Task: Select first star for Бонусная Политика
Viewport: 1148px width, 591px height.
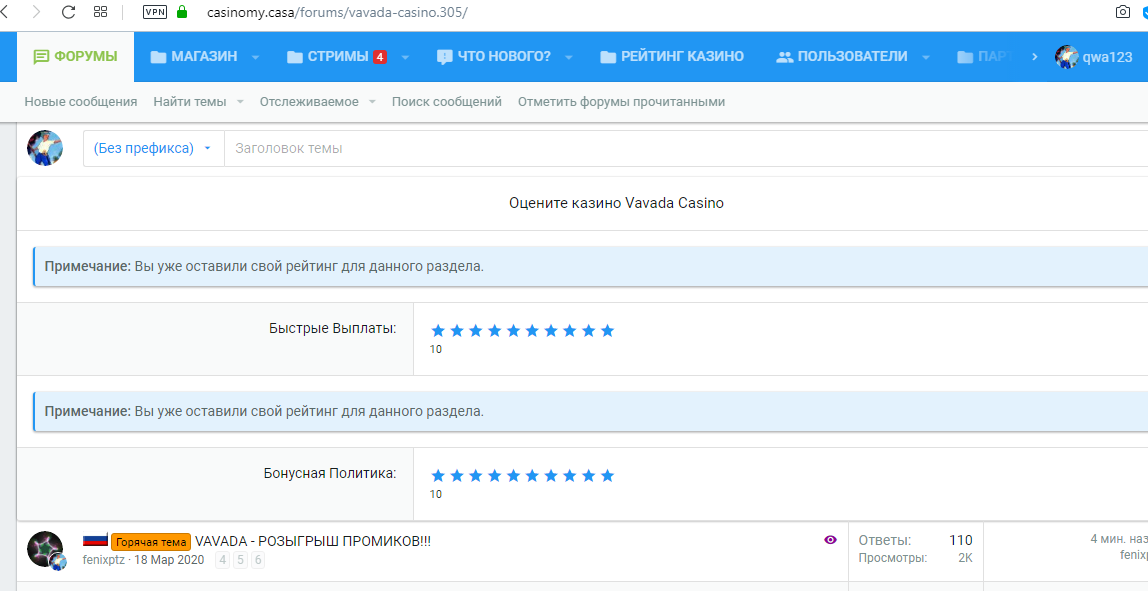Action: pyautogui.click(x=438, y=475)
